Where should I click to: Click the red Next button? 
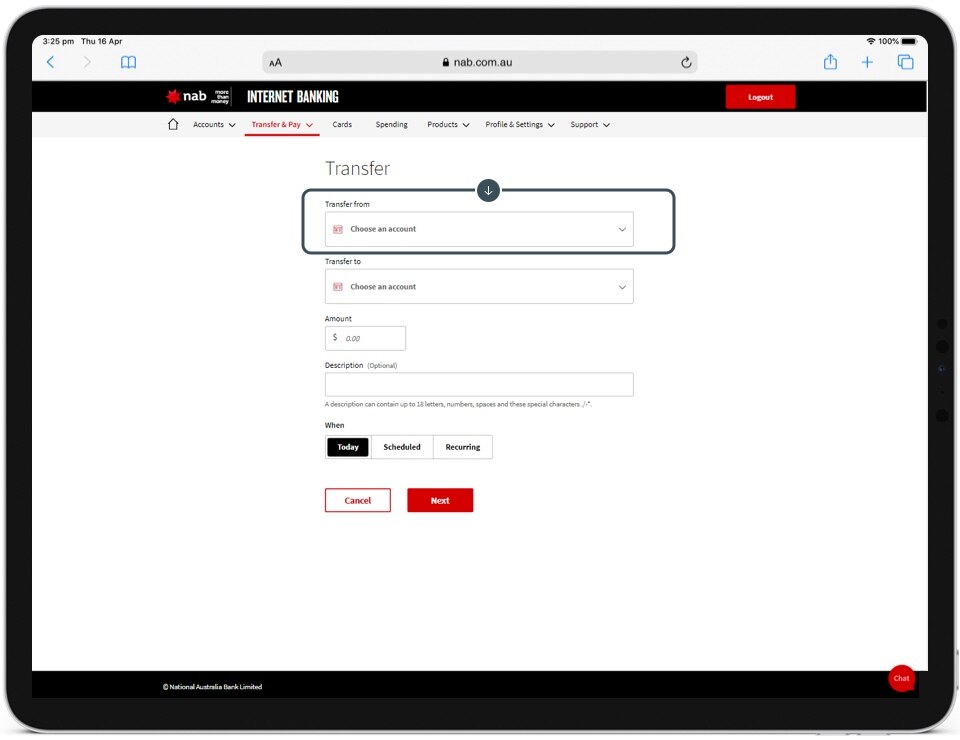(440, 500)
